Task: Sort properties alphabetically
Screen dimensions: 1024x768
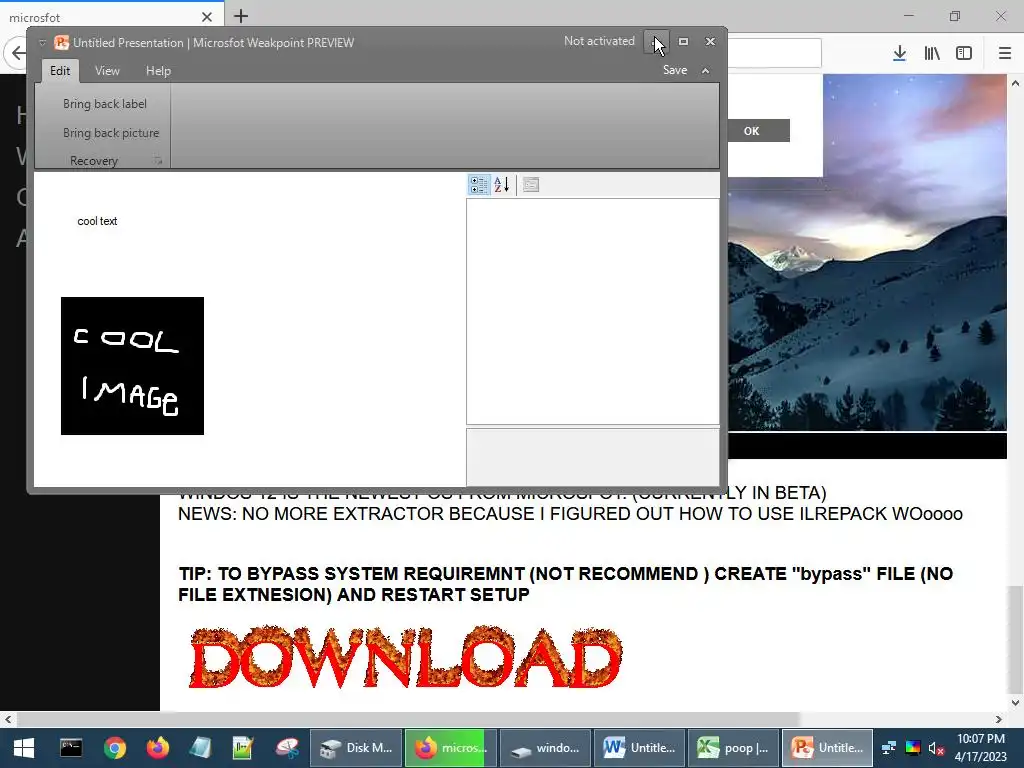Action: point(502,185)
